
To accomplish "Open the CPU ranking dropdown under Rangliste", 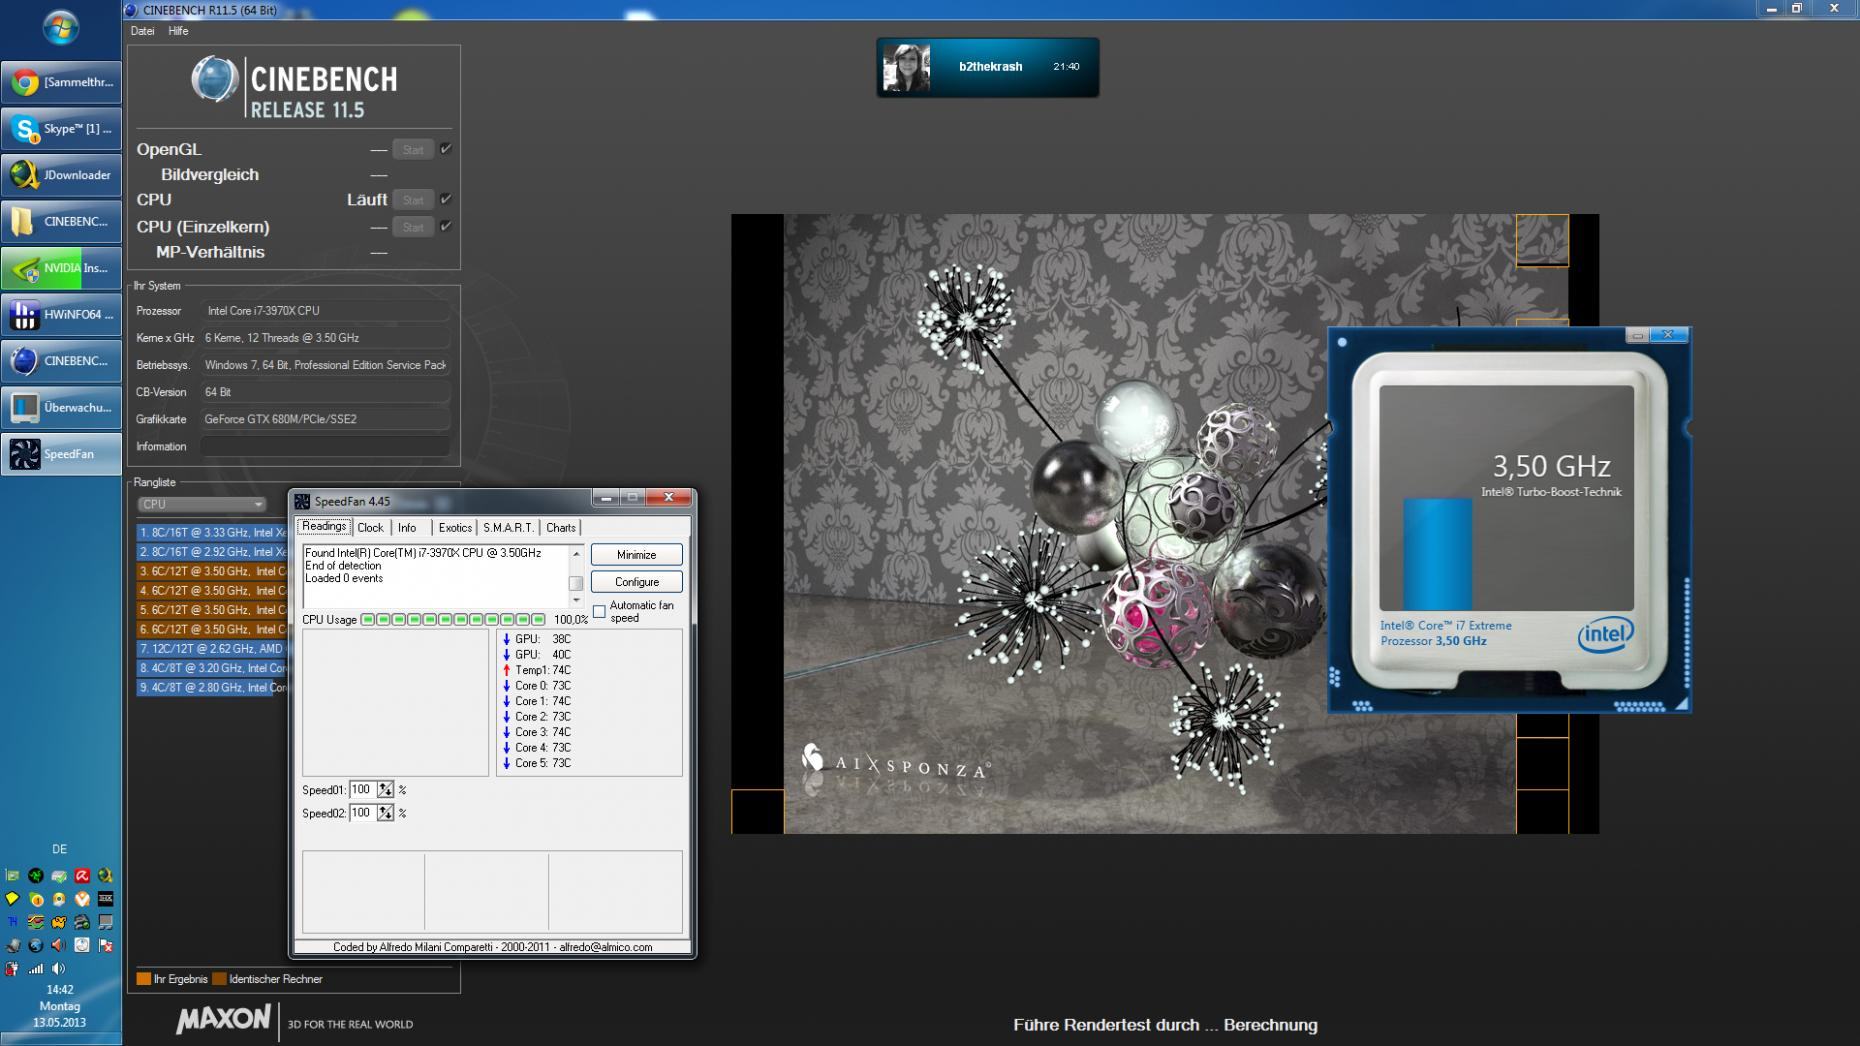I will [201, 504].
